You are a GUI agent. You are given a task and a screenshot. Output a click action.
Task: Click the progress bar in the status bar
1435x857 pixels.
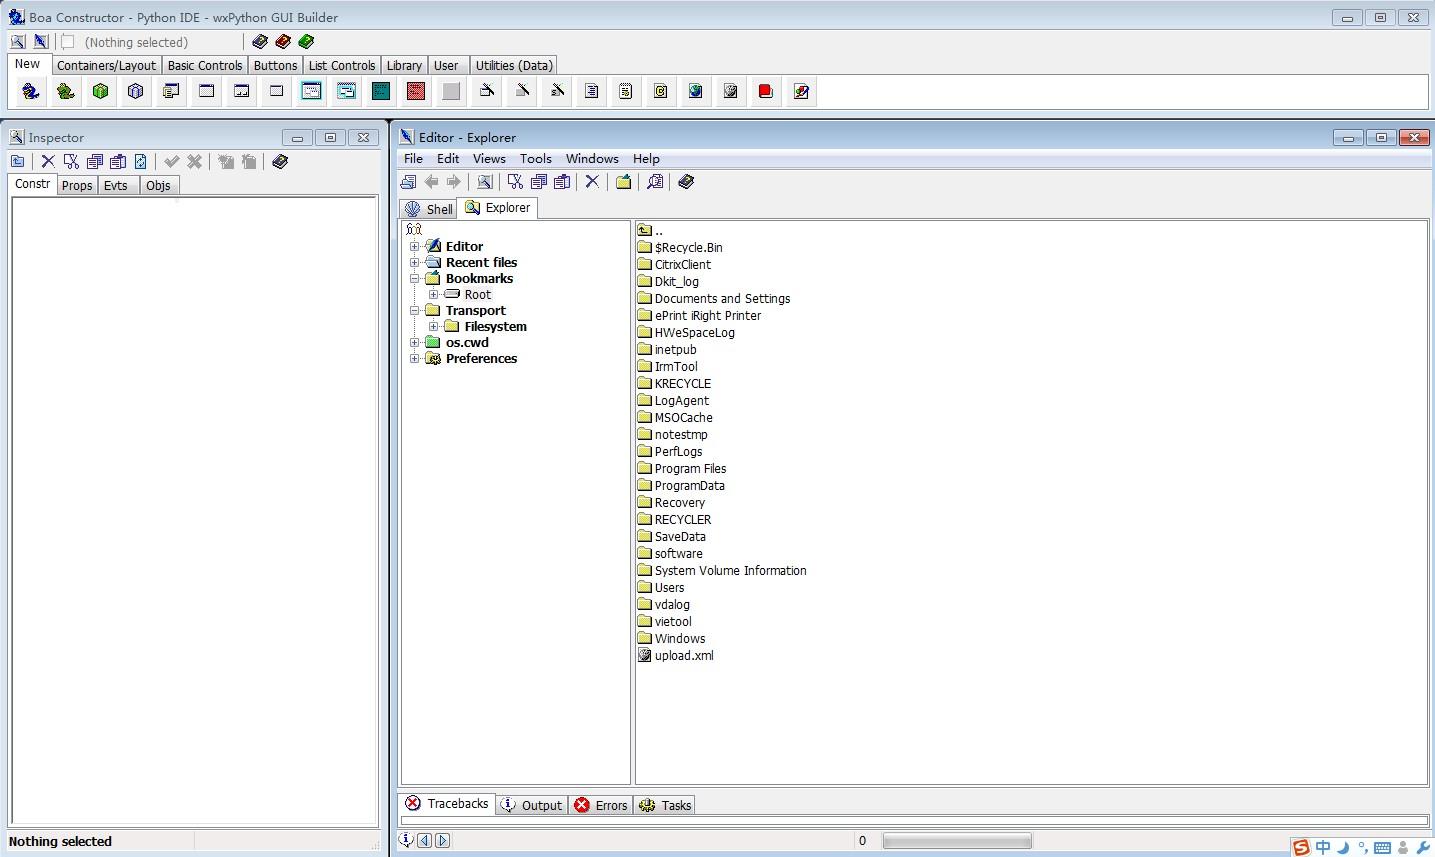pyautogui.click(x=956, y=842)
